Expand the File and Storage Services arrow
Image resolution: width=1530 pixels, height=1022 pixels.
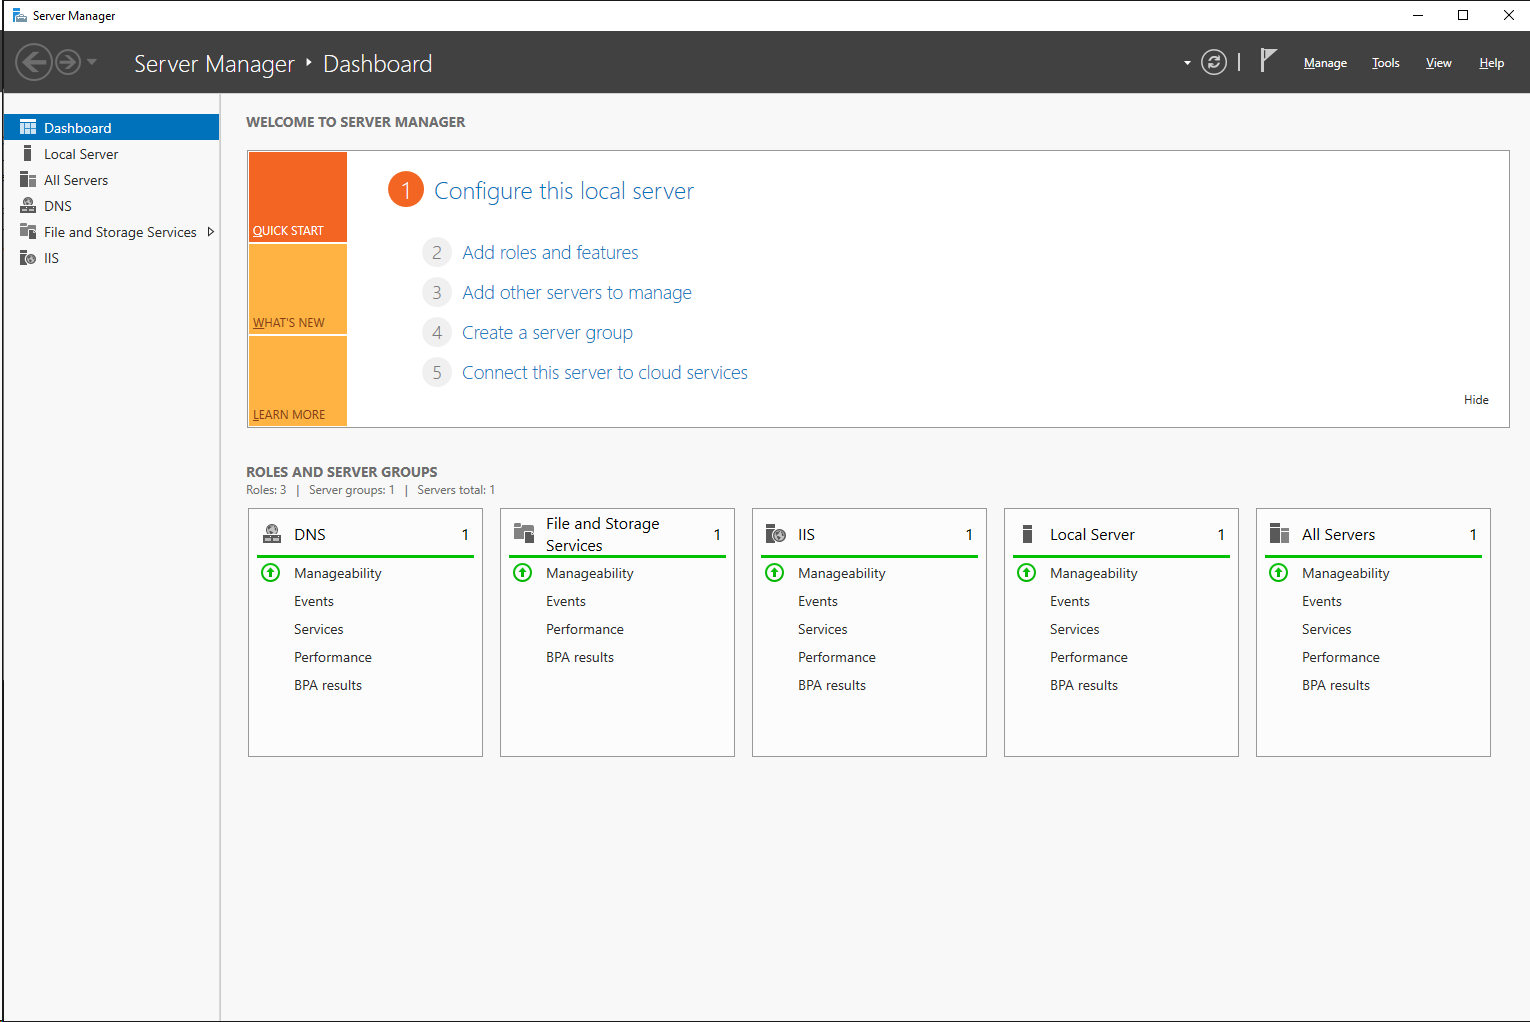[210, 232]
